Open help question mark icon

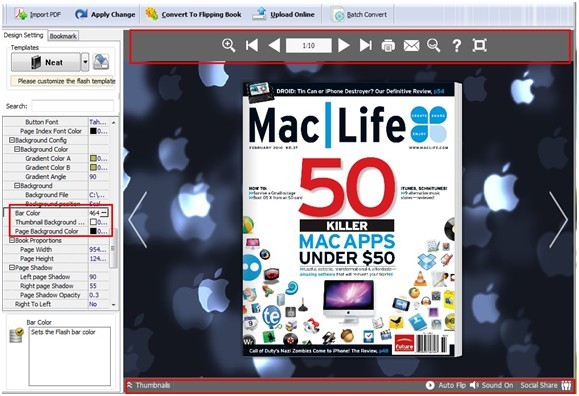tap(457, 46)
